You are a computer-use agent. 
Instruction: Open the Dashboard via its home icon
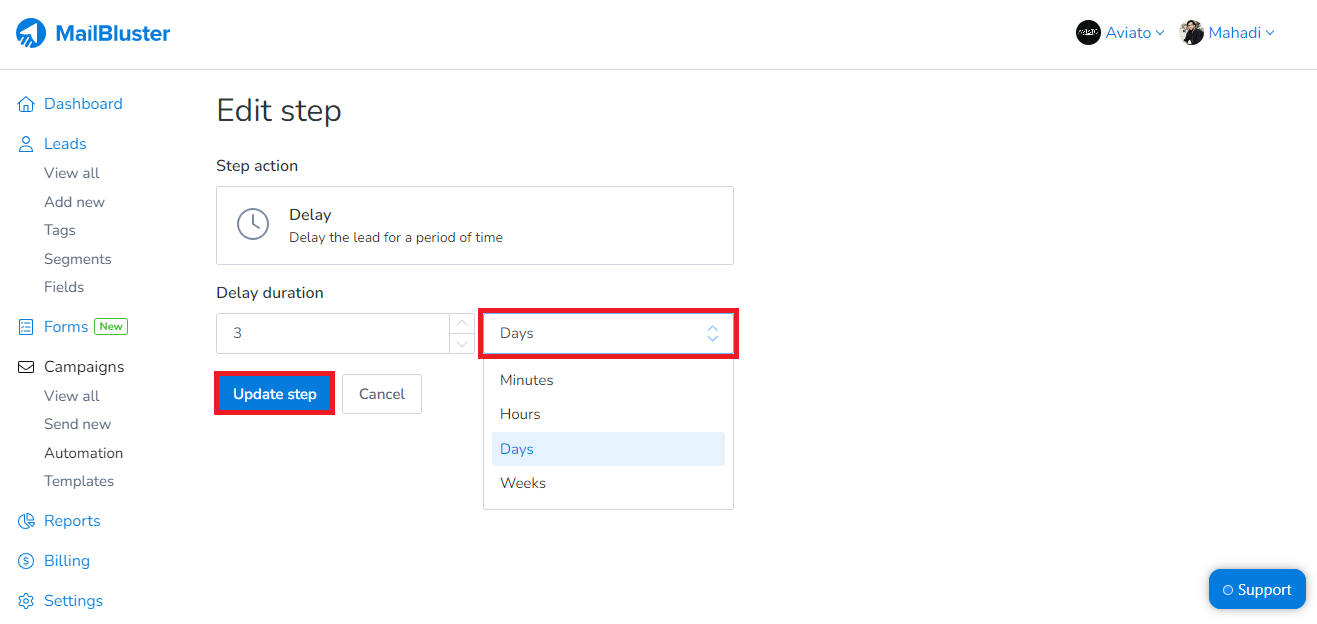25,103
